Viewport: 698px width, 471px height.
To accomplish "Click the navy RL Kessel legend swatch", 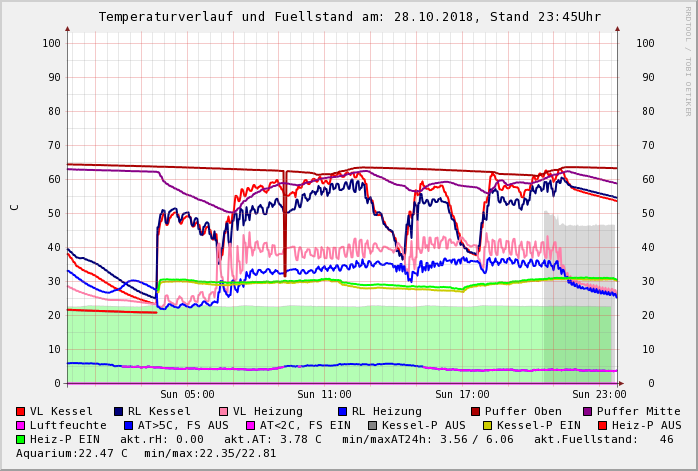I will coord(119,411).
